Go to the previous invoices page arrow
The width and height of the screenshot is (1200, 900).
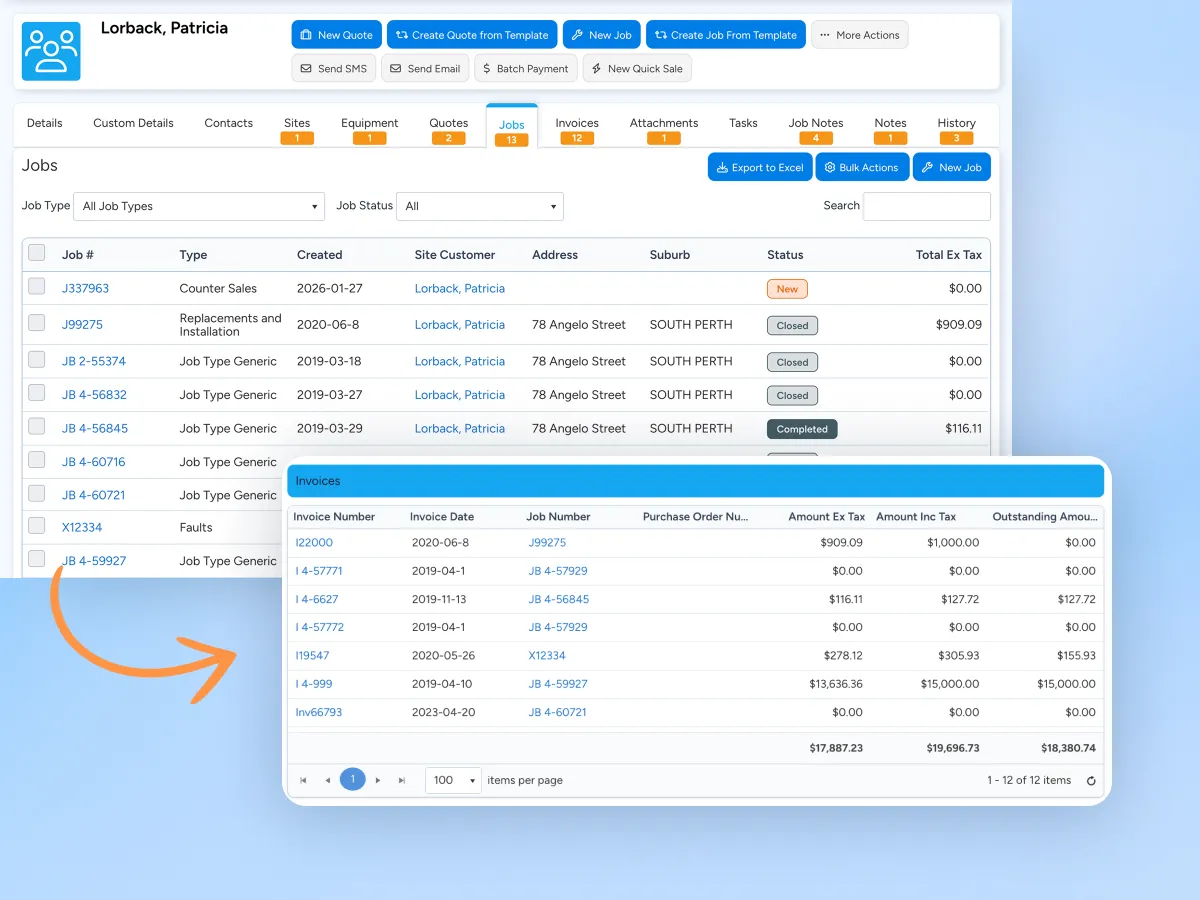click(327, 780)
